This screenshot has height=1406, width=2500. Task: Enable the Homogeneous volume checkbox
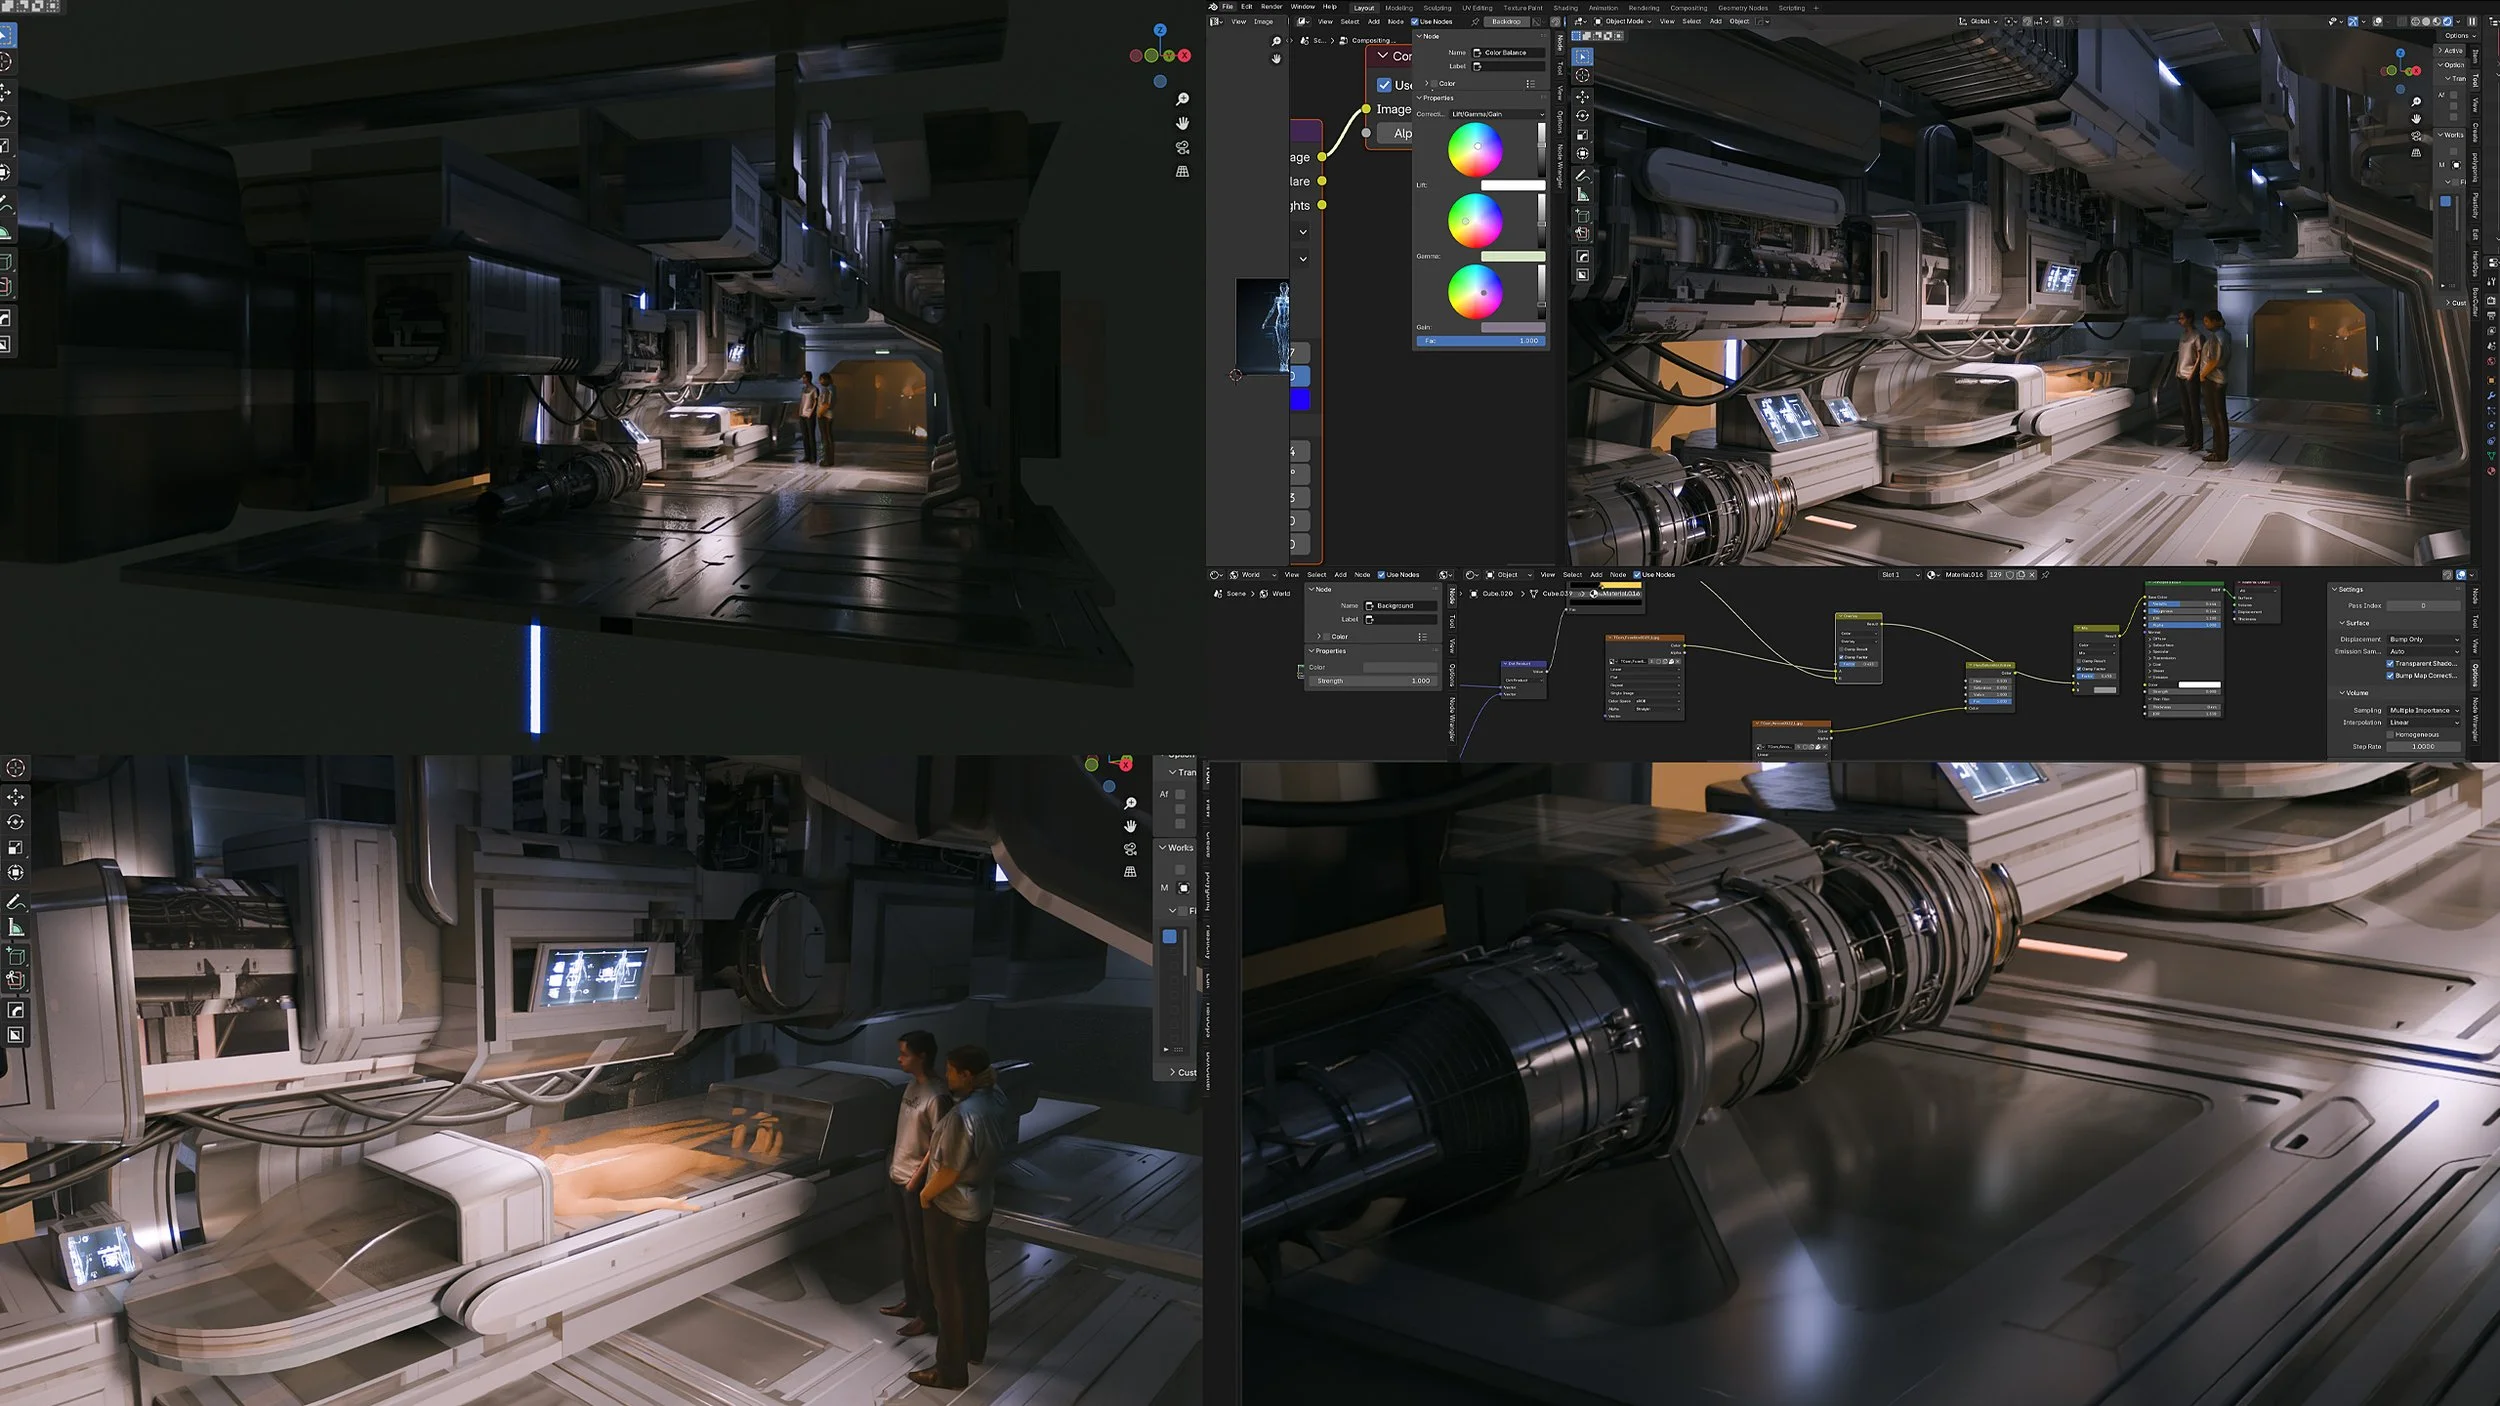click(x=2390, y=735)
